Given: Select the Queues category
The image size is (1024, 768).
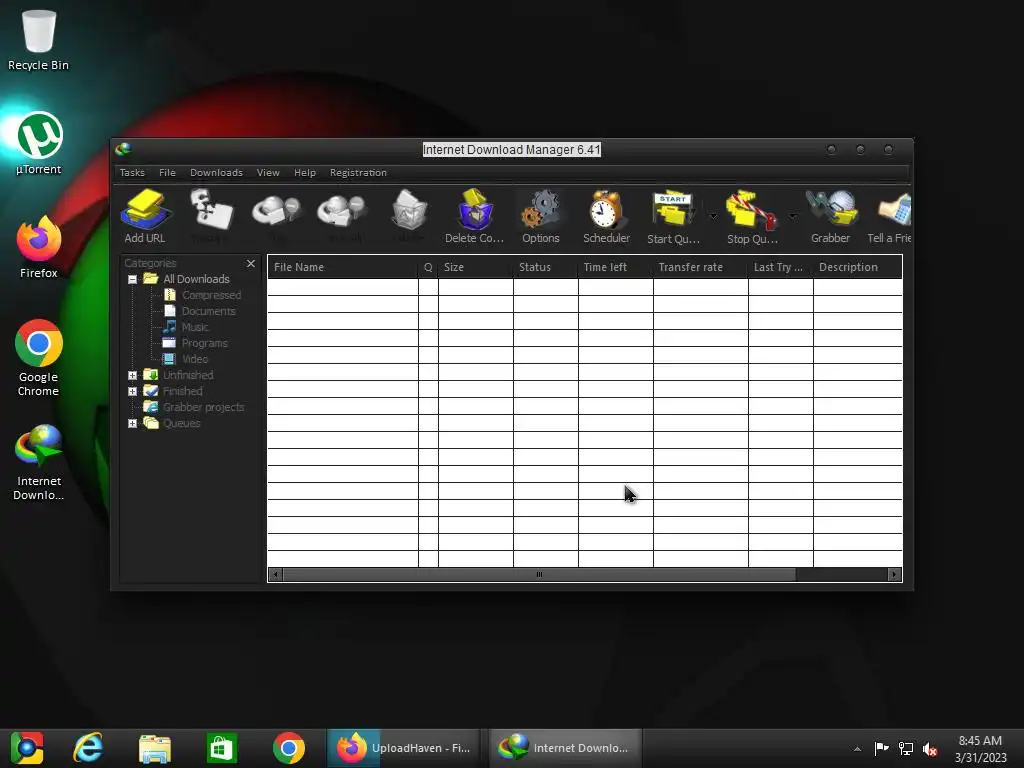Looking at the screenshot, I should (182, 423).
